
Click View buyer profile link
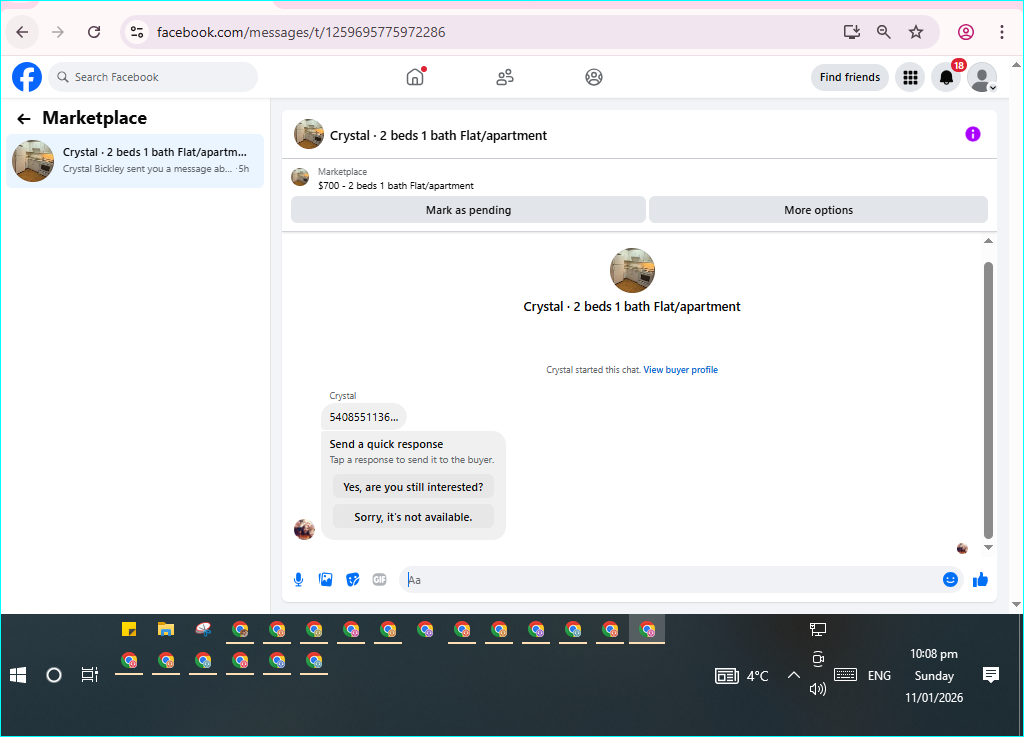(680, 369)
